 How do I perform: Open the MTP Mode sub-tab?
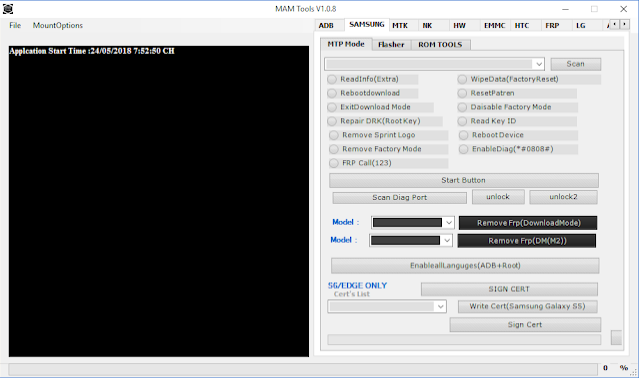click(346, 44)
